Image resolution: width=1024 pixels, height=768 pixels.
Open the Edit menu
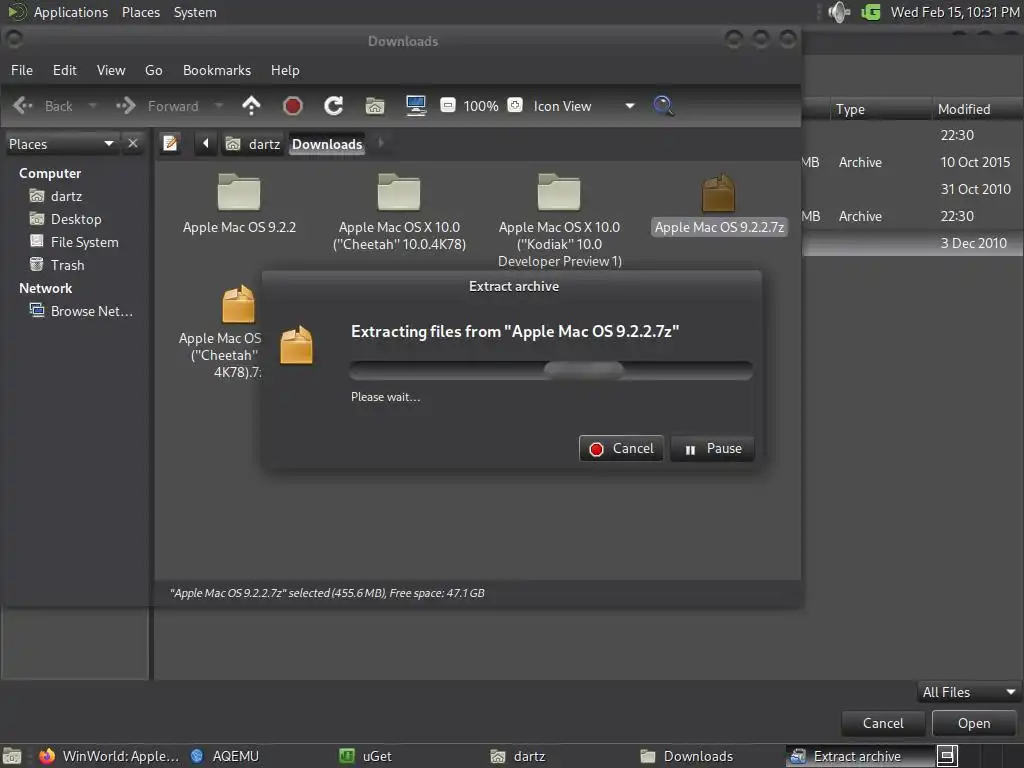(x=65, y=70)
